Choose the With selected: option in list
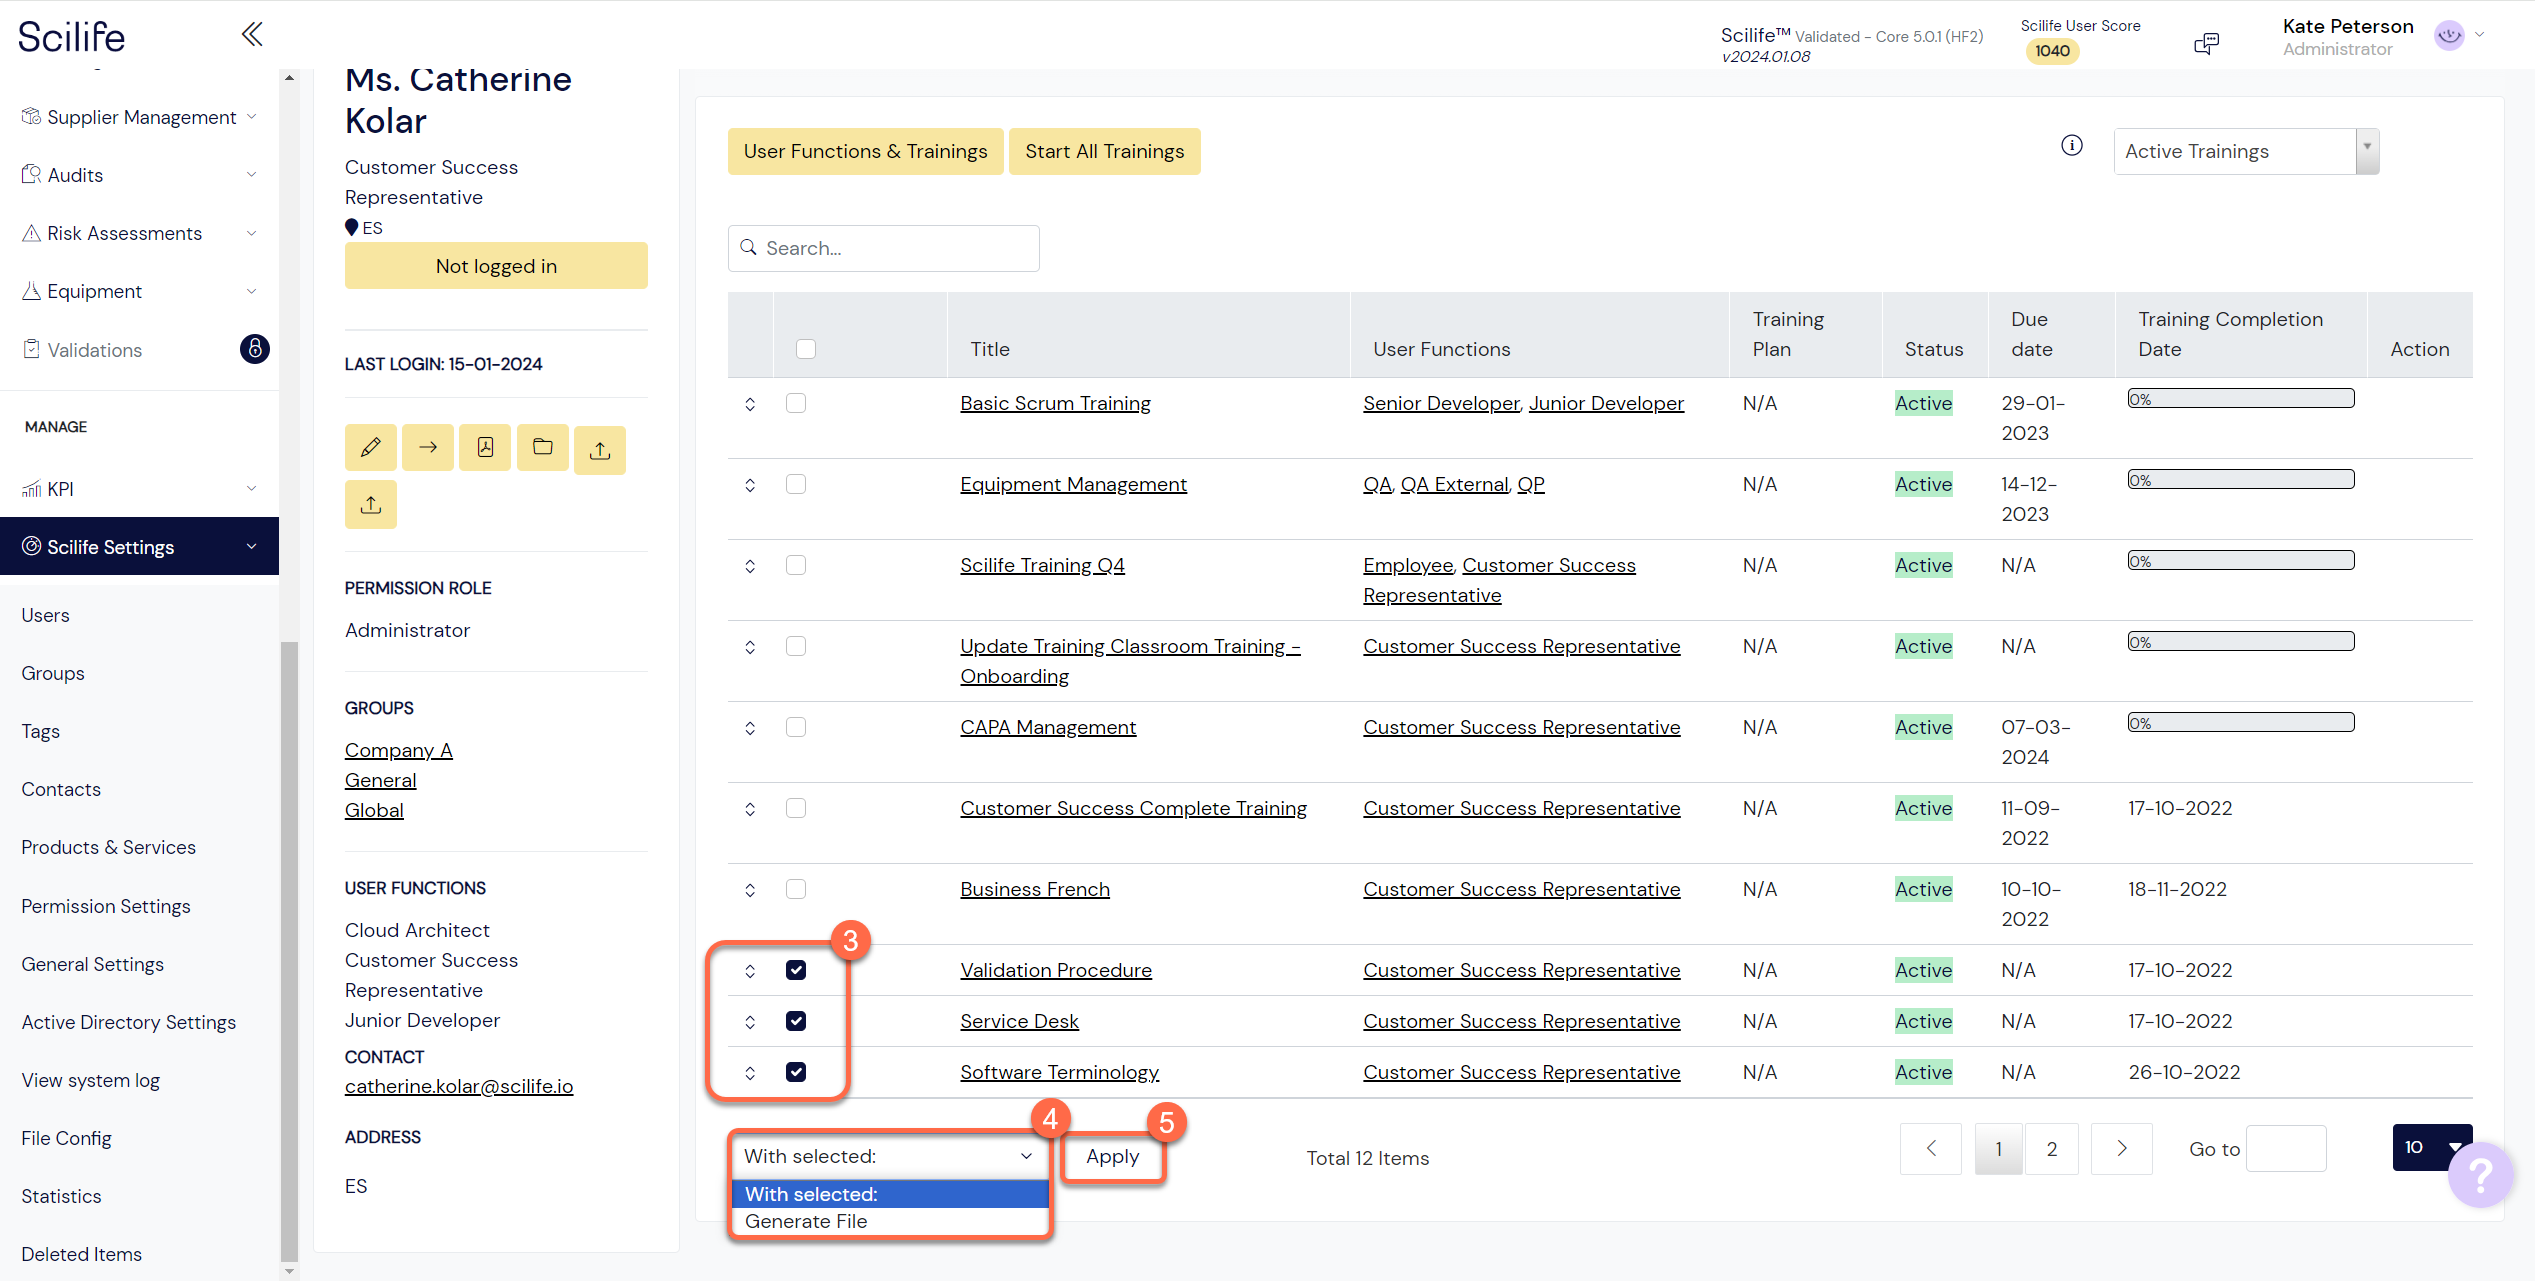This screenshot has width=2535, height=1281. point(889,1194)
